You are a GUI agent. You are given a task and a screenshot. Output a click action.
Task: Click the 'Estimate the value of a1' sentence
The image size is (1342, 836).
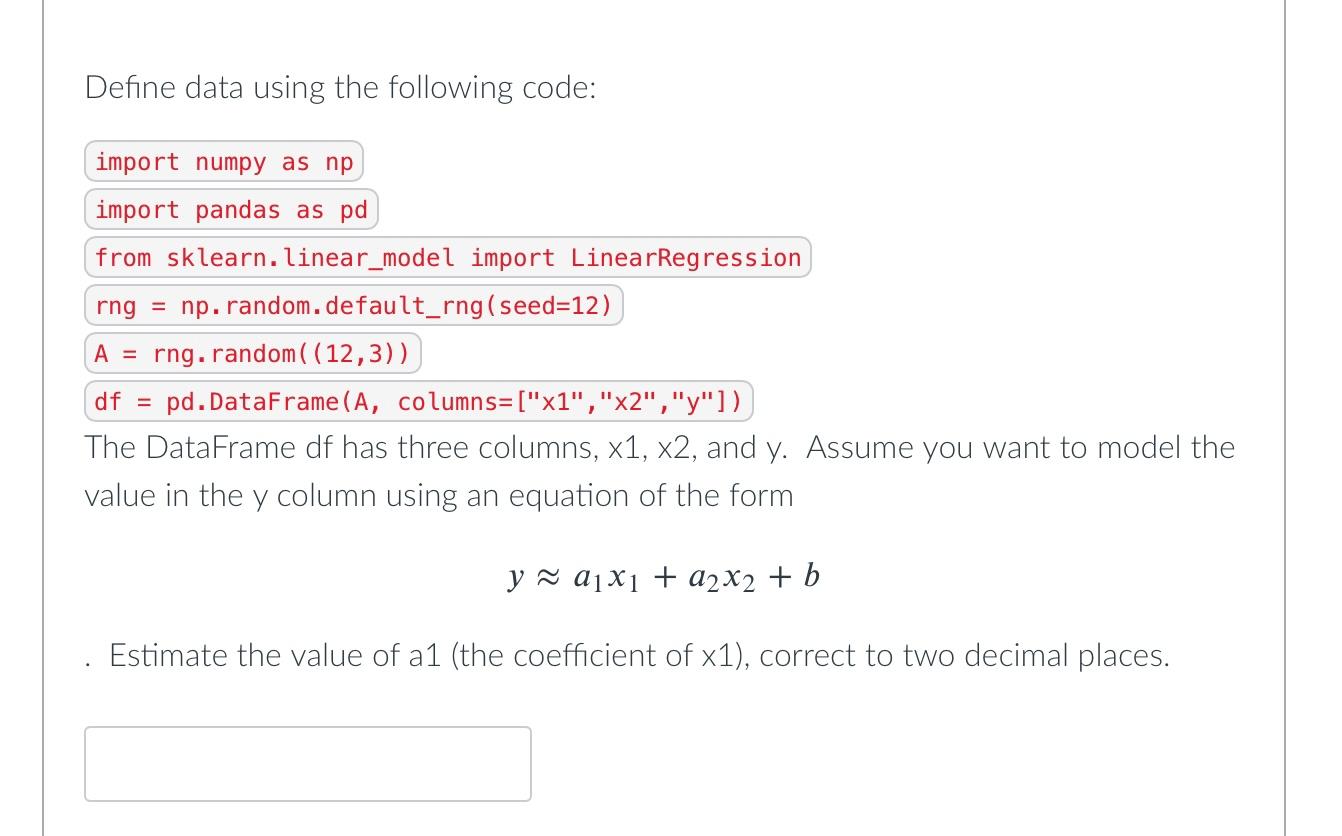(x=639, y=656)
